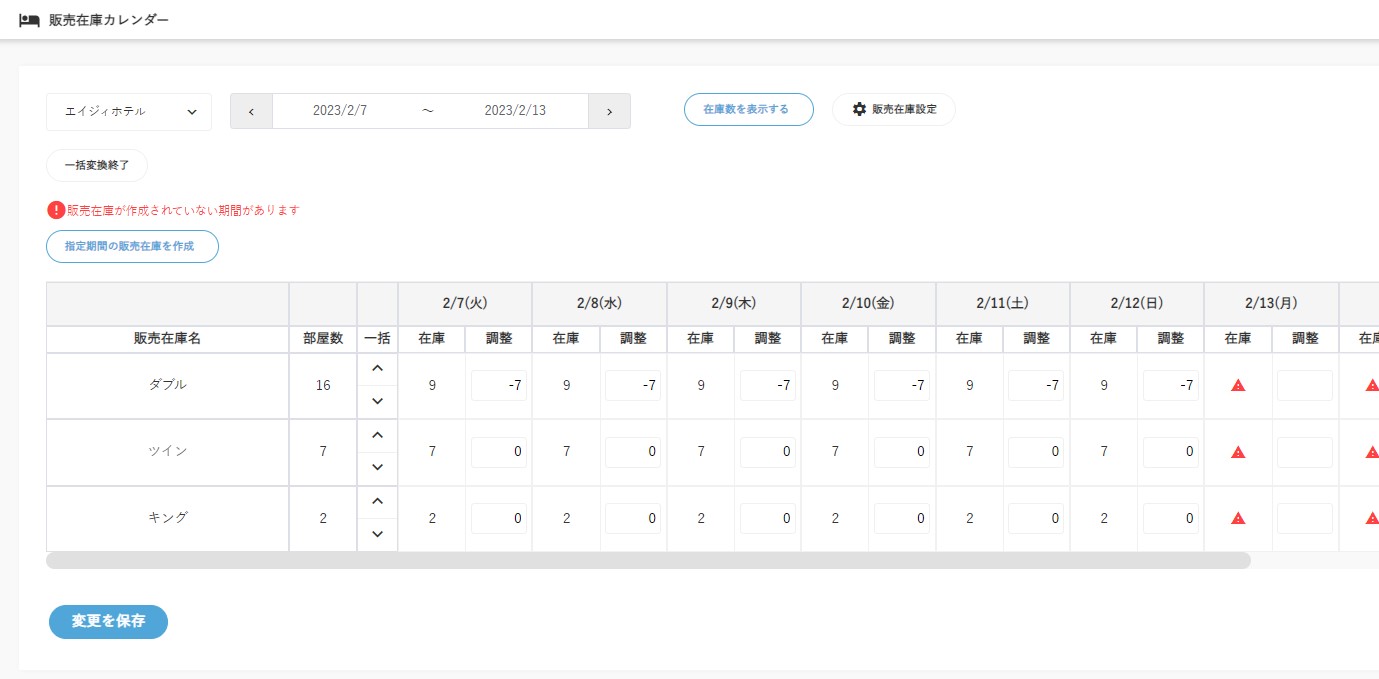Go to next week with right arrow

click(609, 111)
